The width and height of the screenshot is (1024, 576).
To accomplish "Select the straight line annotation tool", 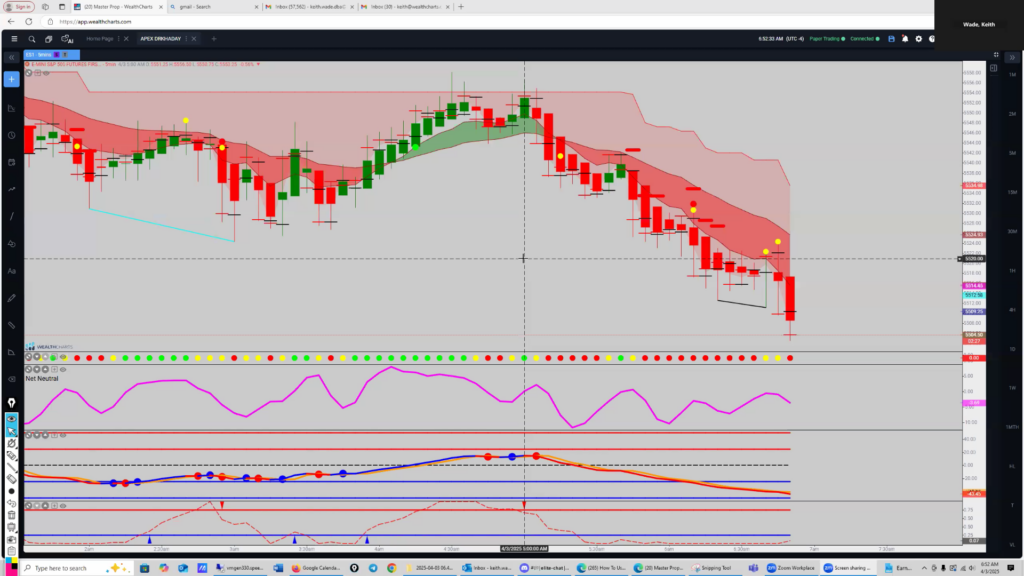I will (x=12, y=468).
